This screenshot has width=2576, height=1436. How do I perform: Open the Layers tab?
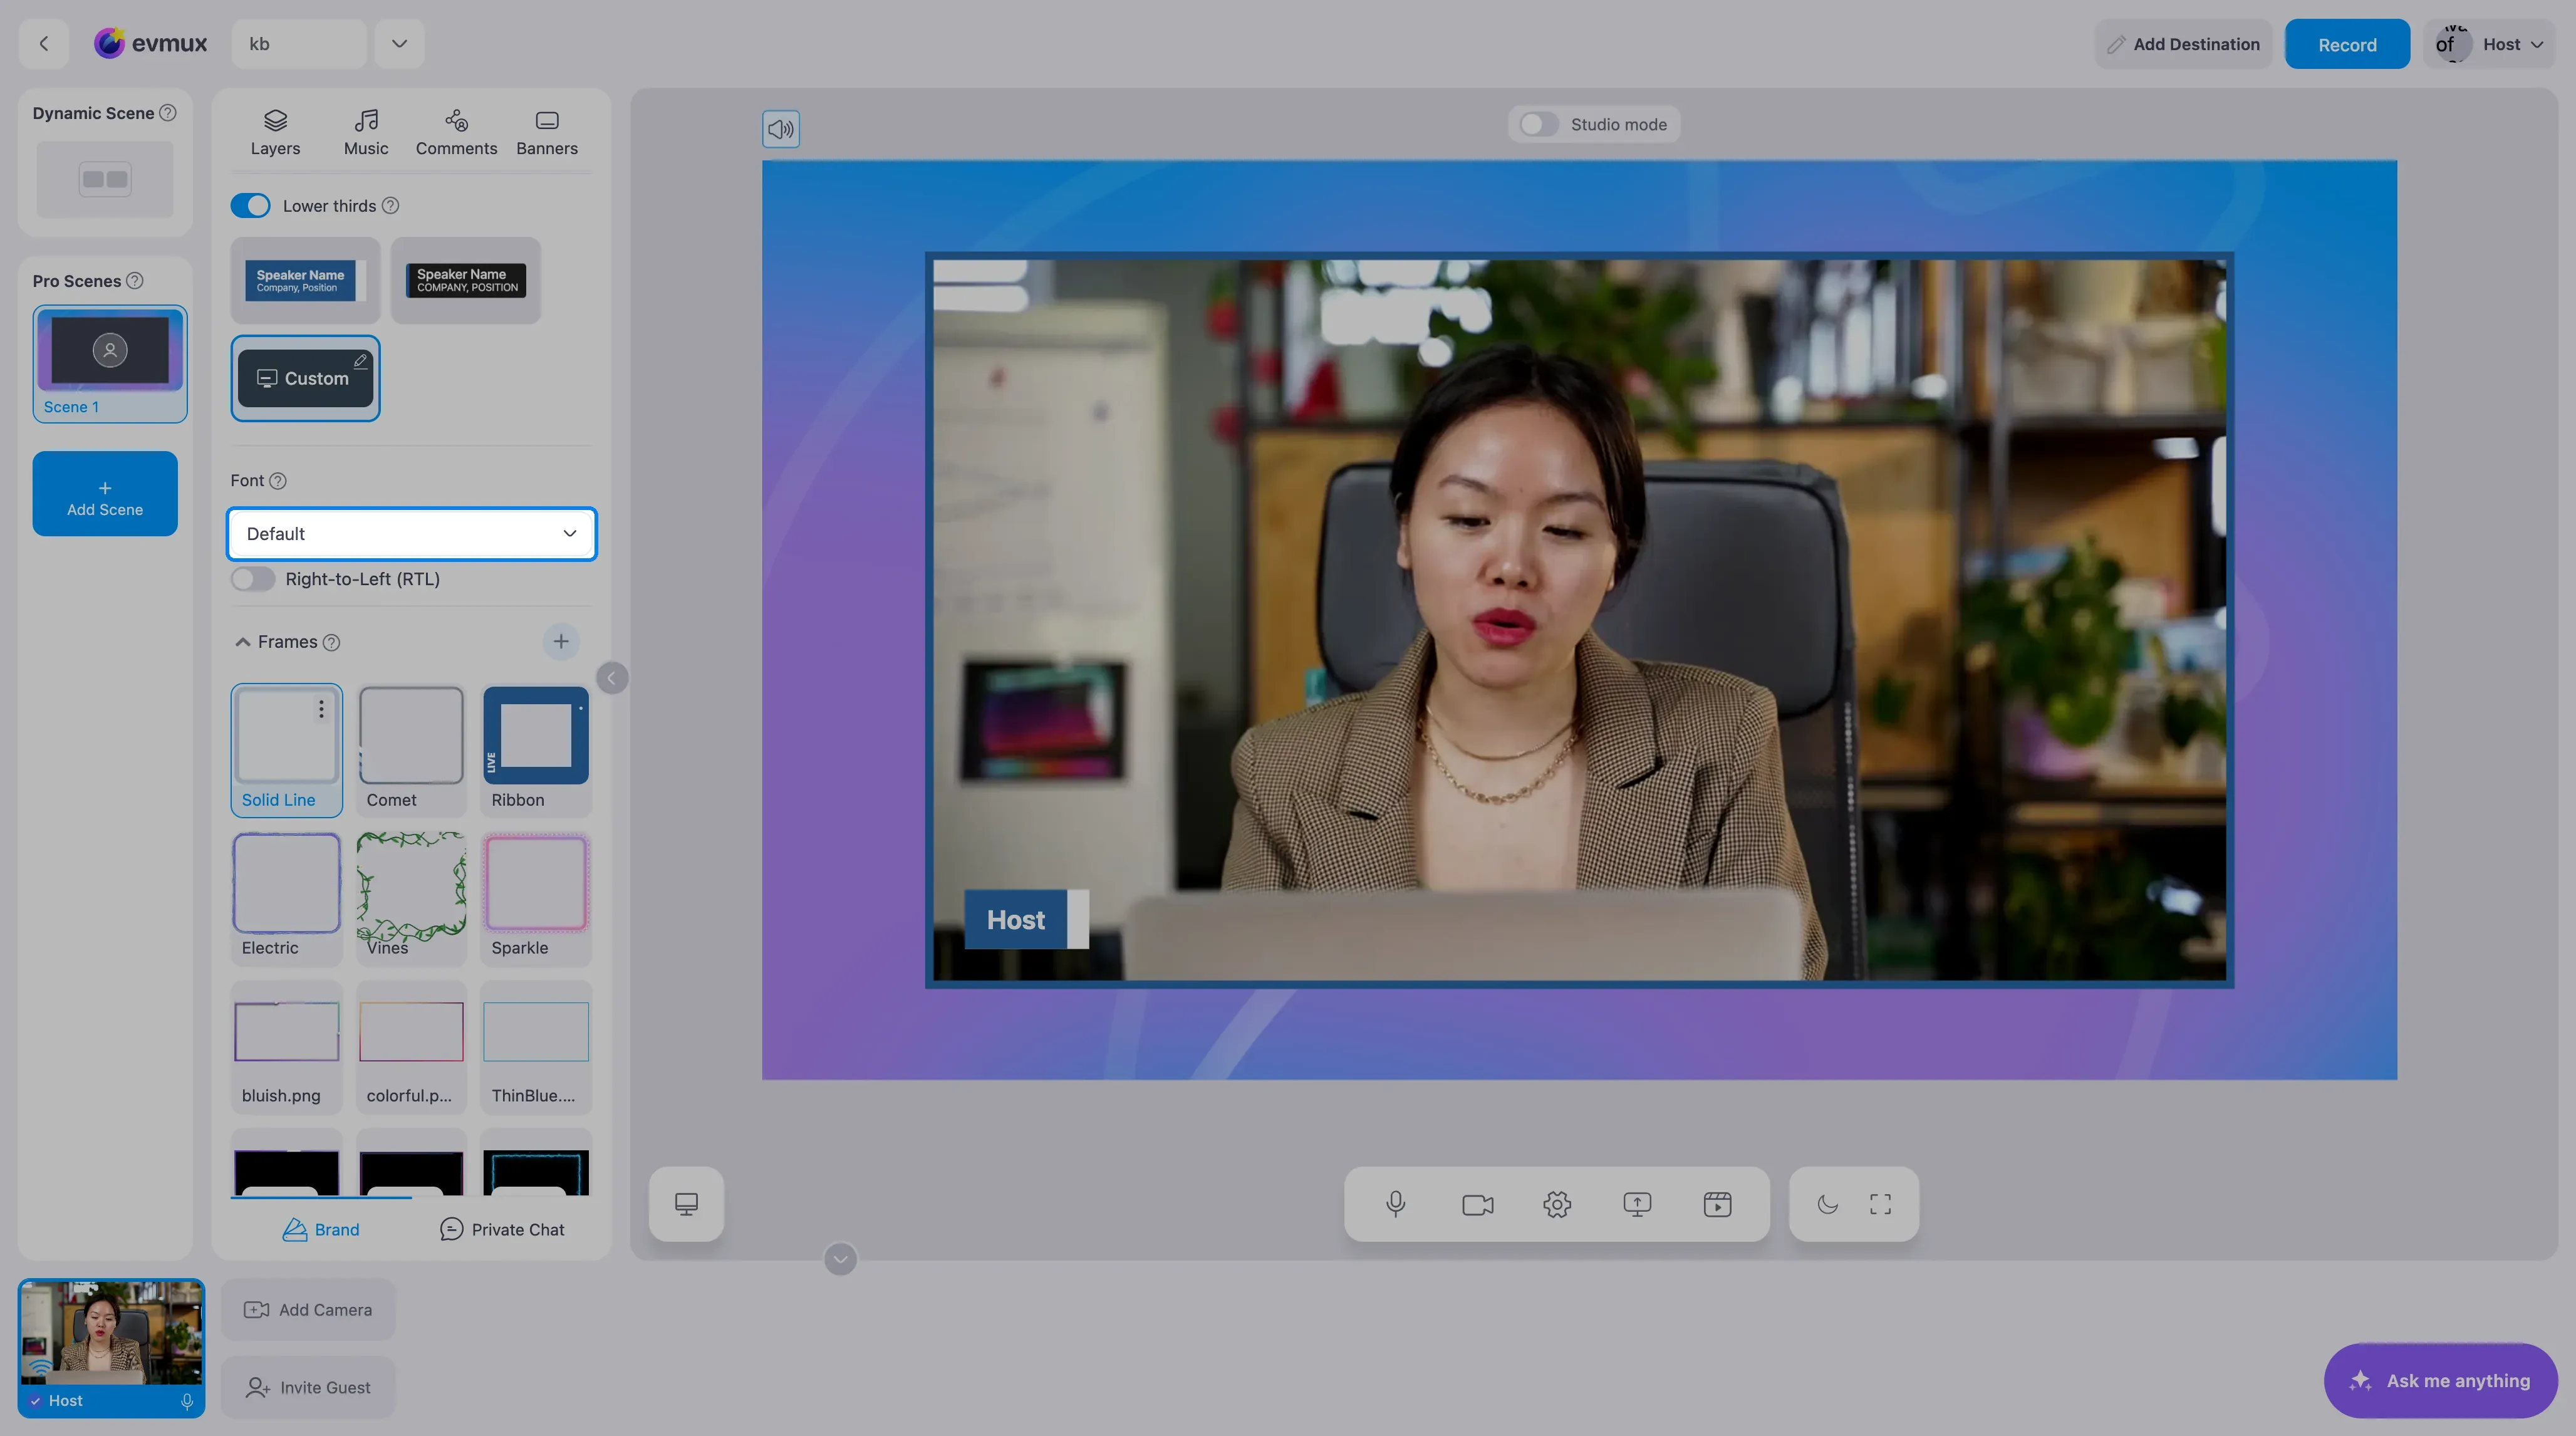275,132
